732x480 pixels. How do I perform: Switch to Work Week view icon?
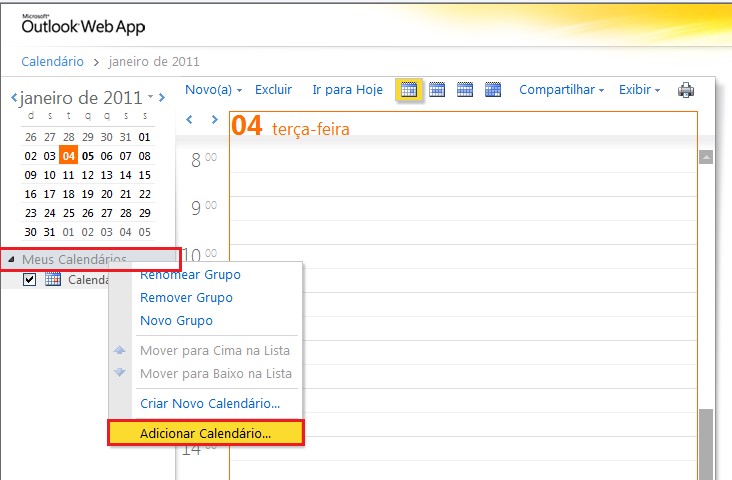(x=437, y=90)
